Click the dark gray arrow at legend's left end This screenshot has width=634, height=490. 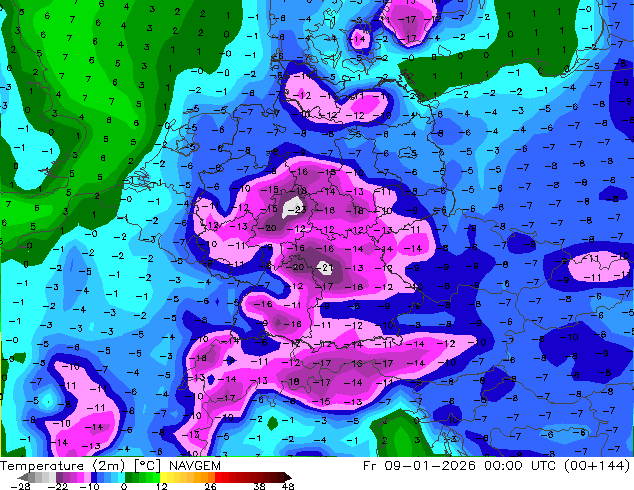point(23,477)
